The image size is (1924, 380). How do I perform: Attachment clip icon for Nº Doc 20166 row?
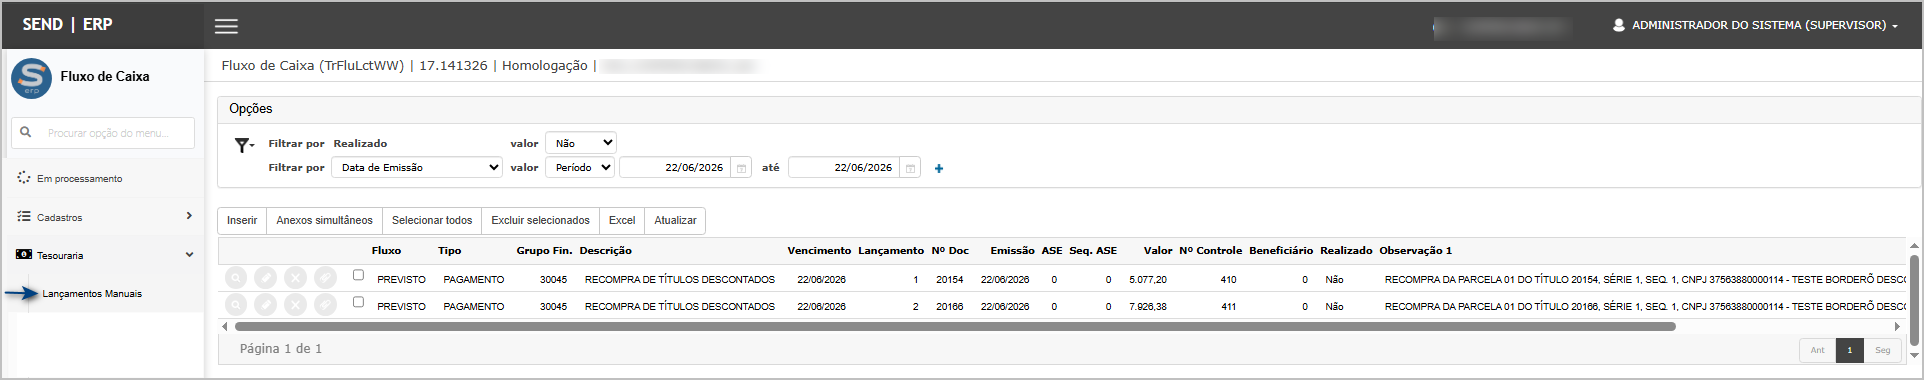[x=325, y=304]
